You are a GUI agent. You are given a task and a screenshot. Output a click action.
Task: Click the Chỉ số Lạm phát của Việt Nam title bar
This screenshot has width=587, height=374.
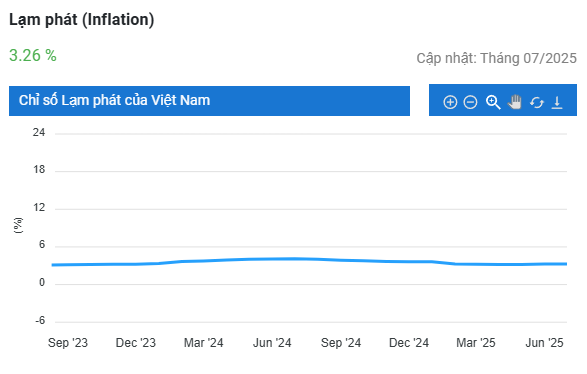pyautogui.click(x=209, y=101)
